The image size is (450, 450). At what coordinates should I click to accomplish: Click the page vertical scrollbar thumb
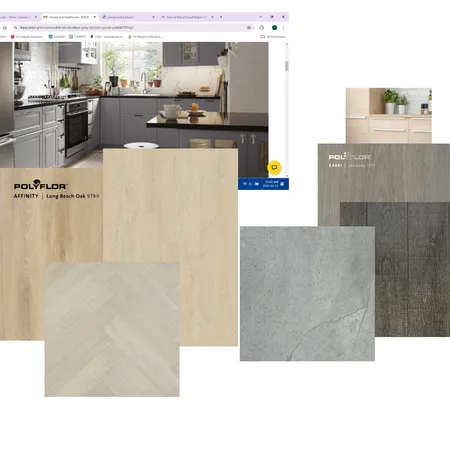[287, 66]
